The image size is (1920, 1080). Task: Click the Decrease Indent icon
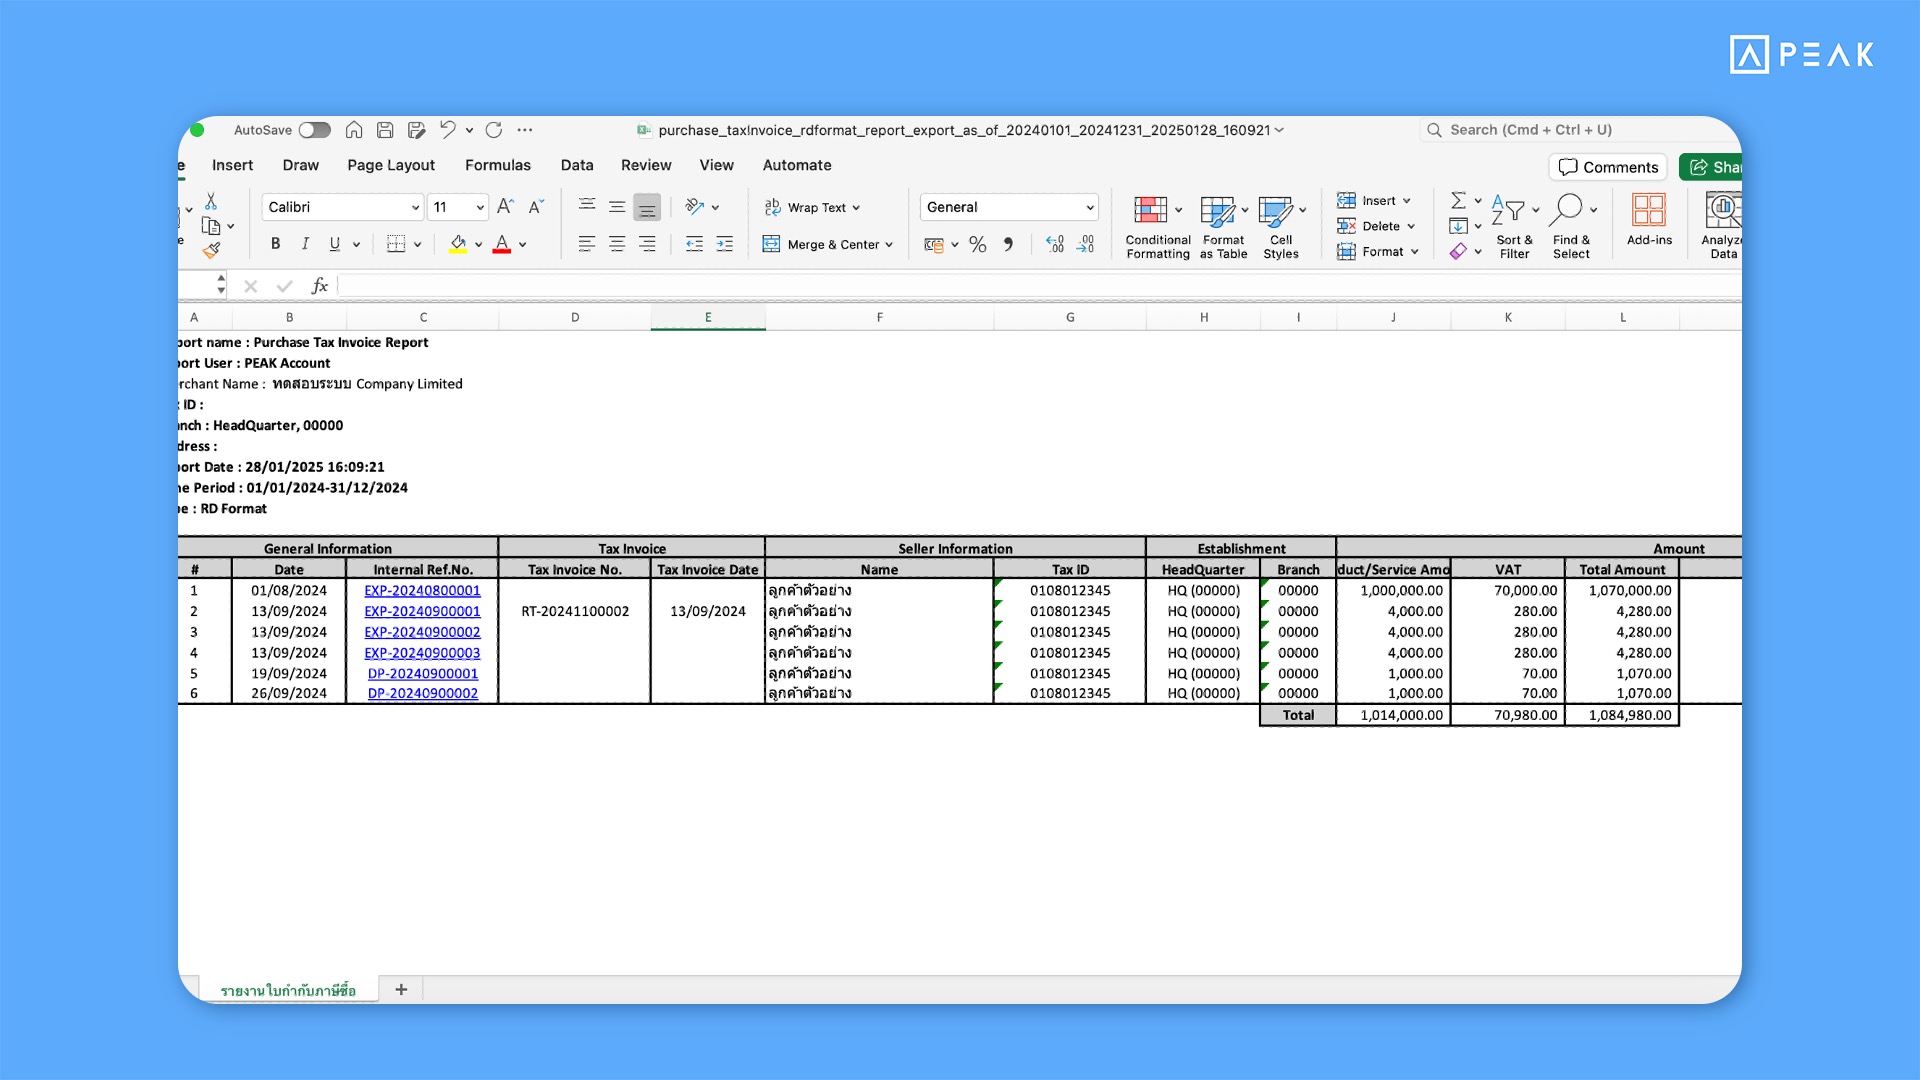point(694,244)
